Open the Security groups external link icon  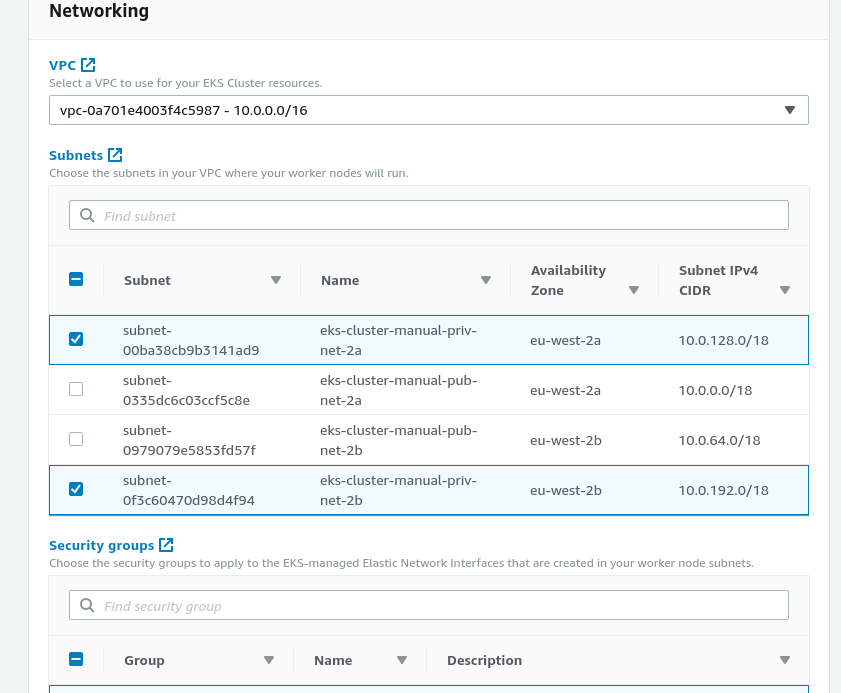coord(166,545)
